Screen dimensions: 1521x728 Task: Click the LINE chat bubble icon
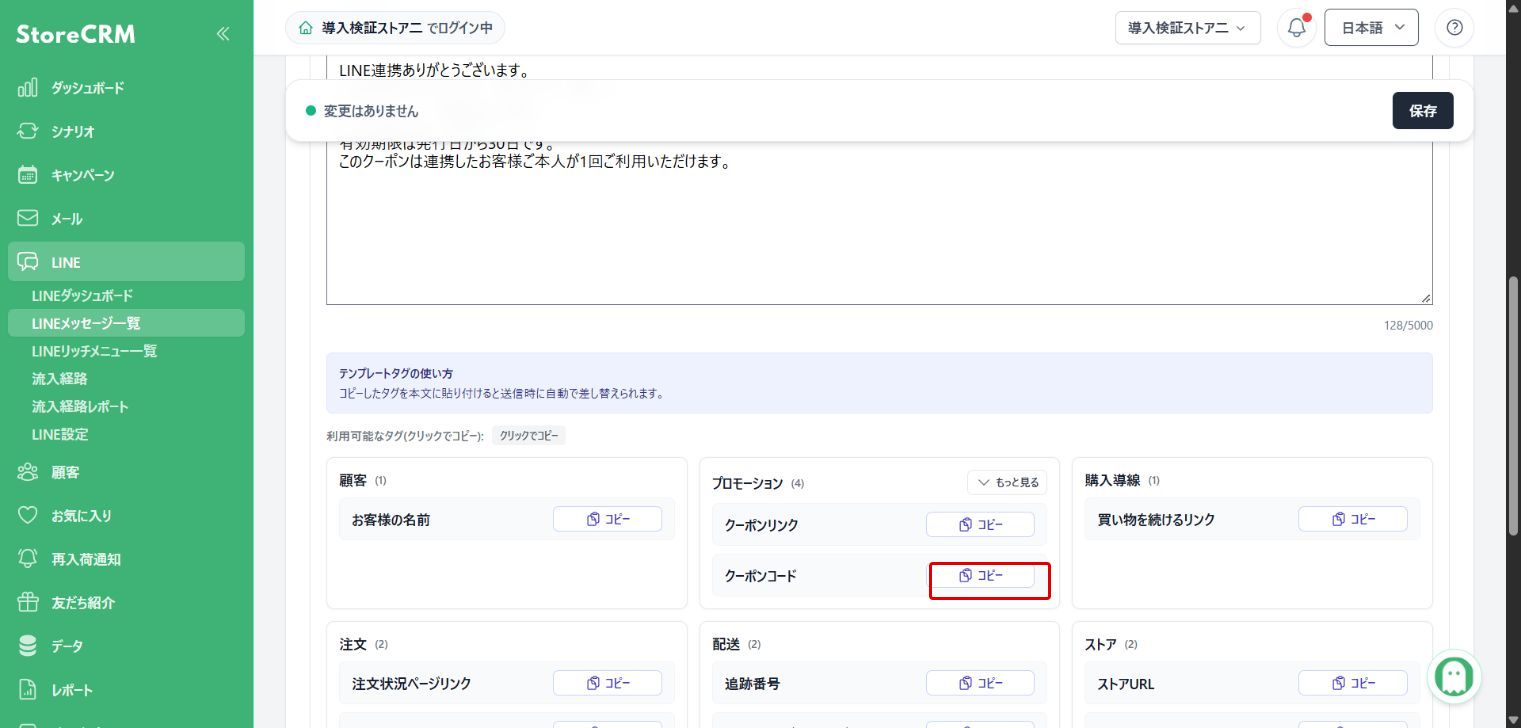28,262
